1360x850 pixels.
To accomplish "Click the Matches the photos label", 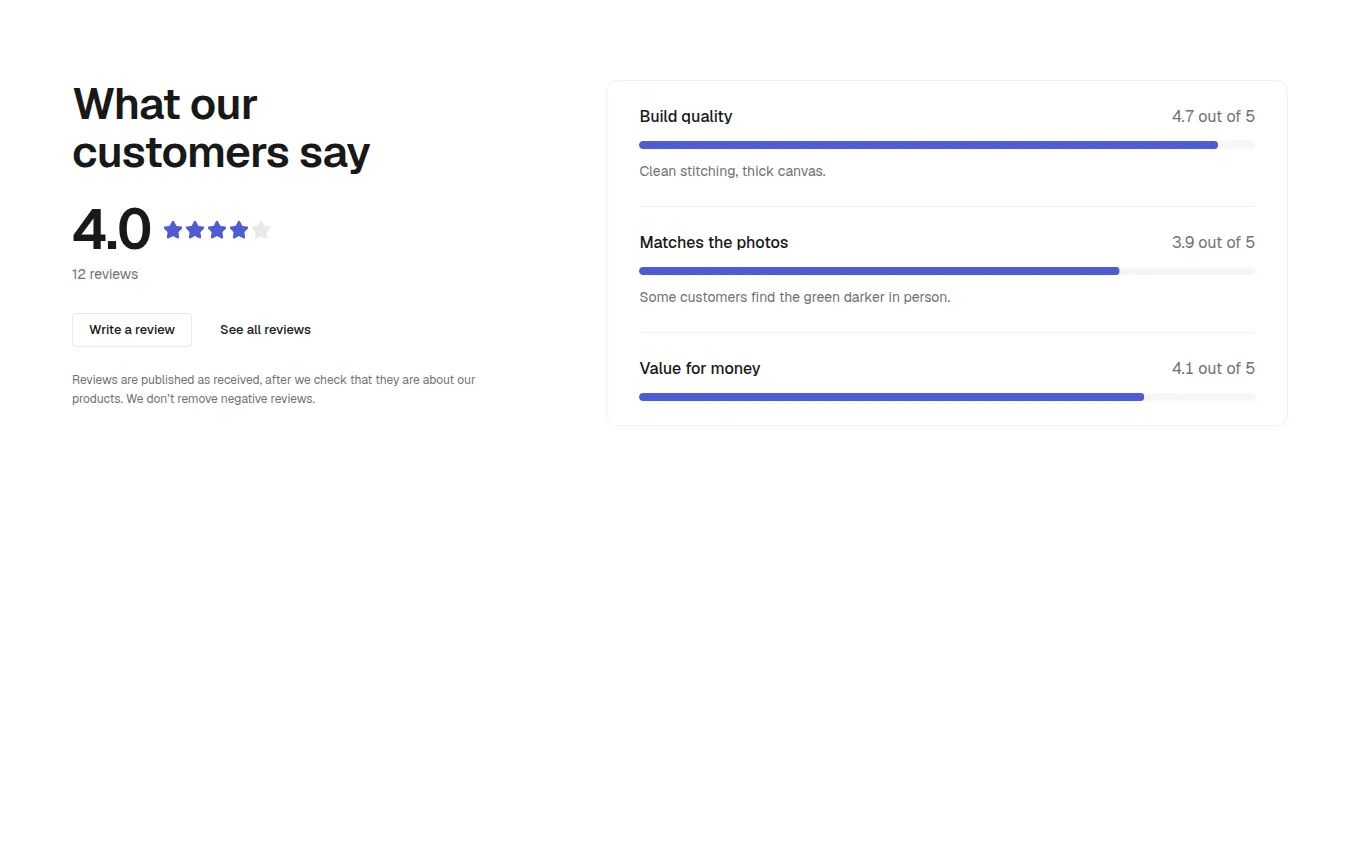I will (714, 242).
